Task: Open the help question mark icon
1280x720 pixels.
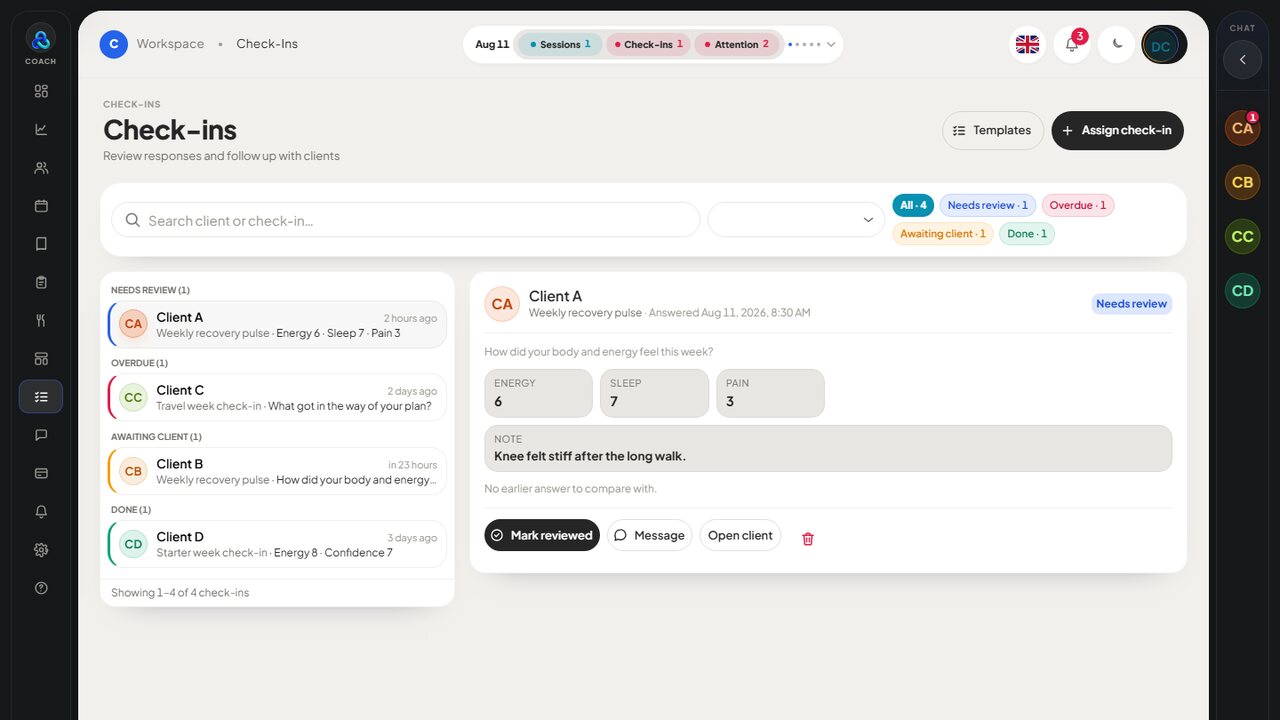Action: (x=41, y=588)
